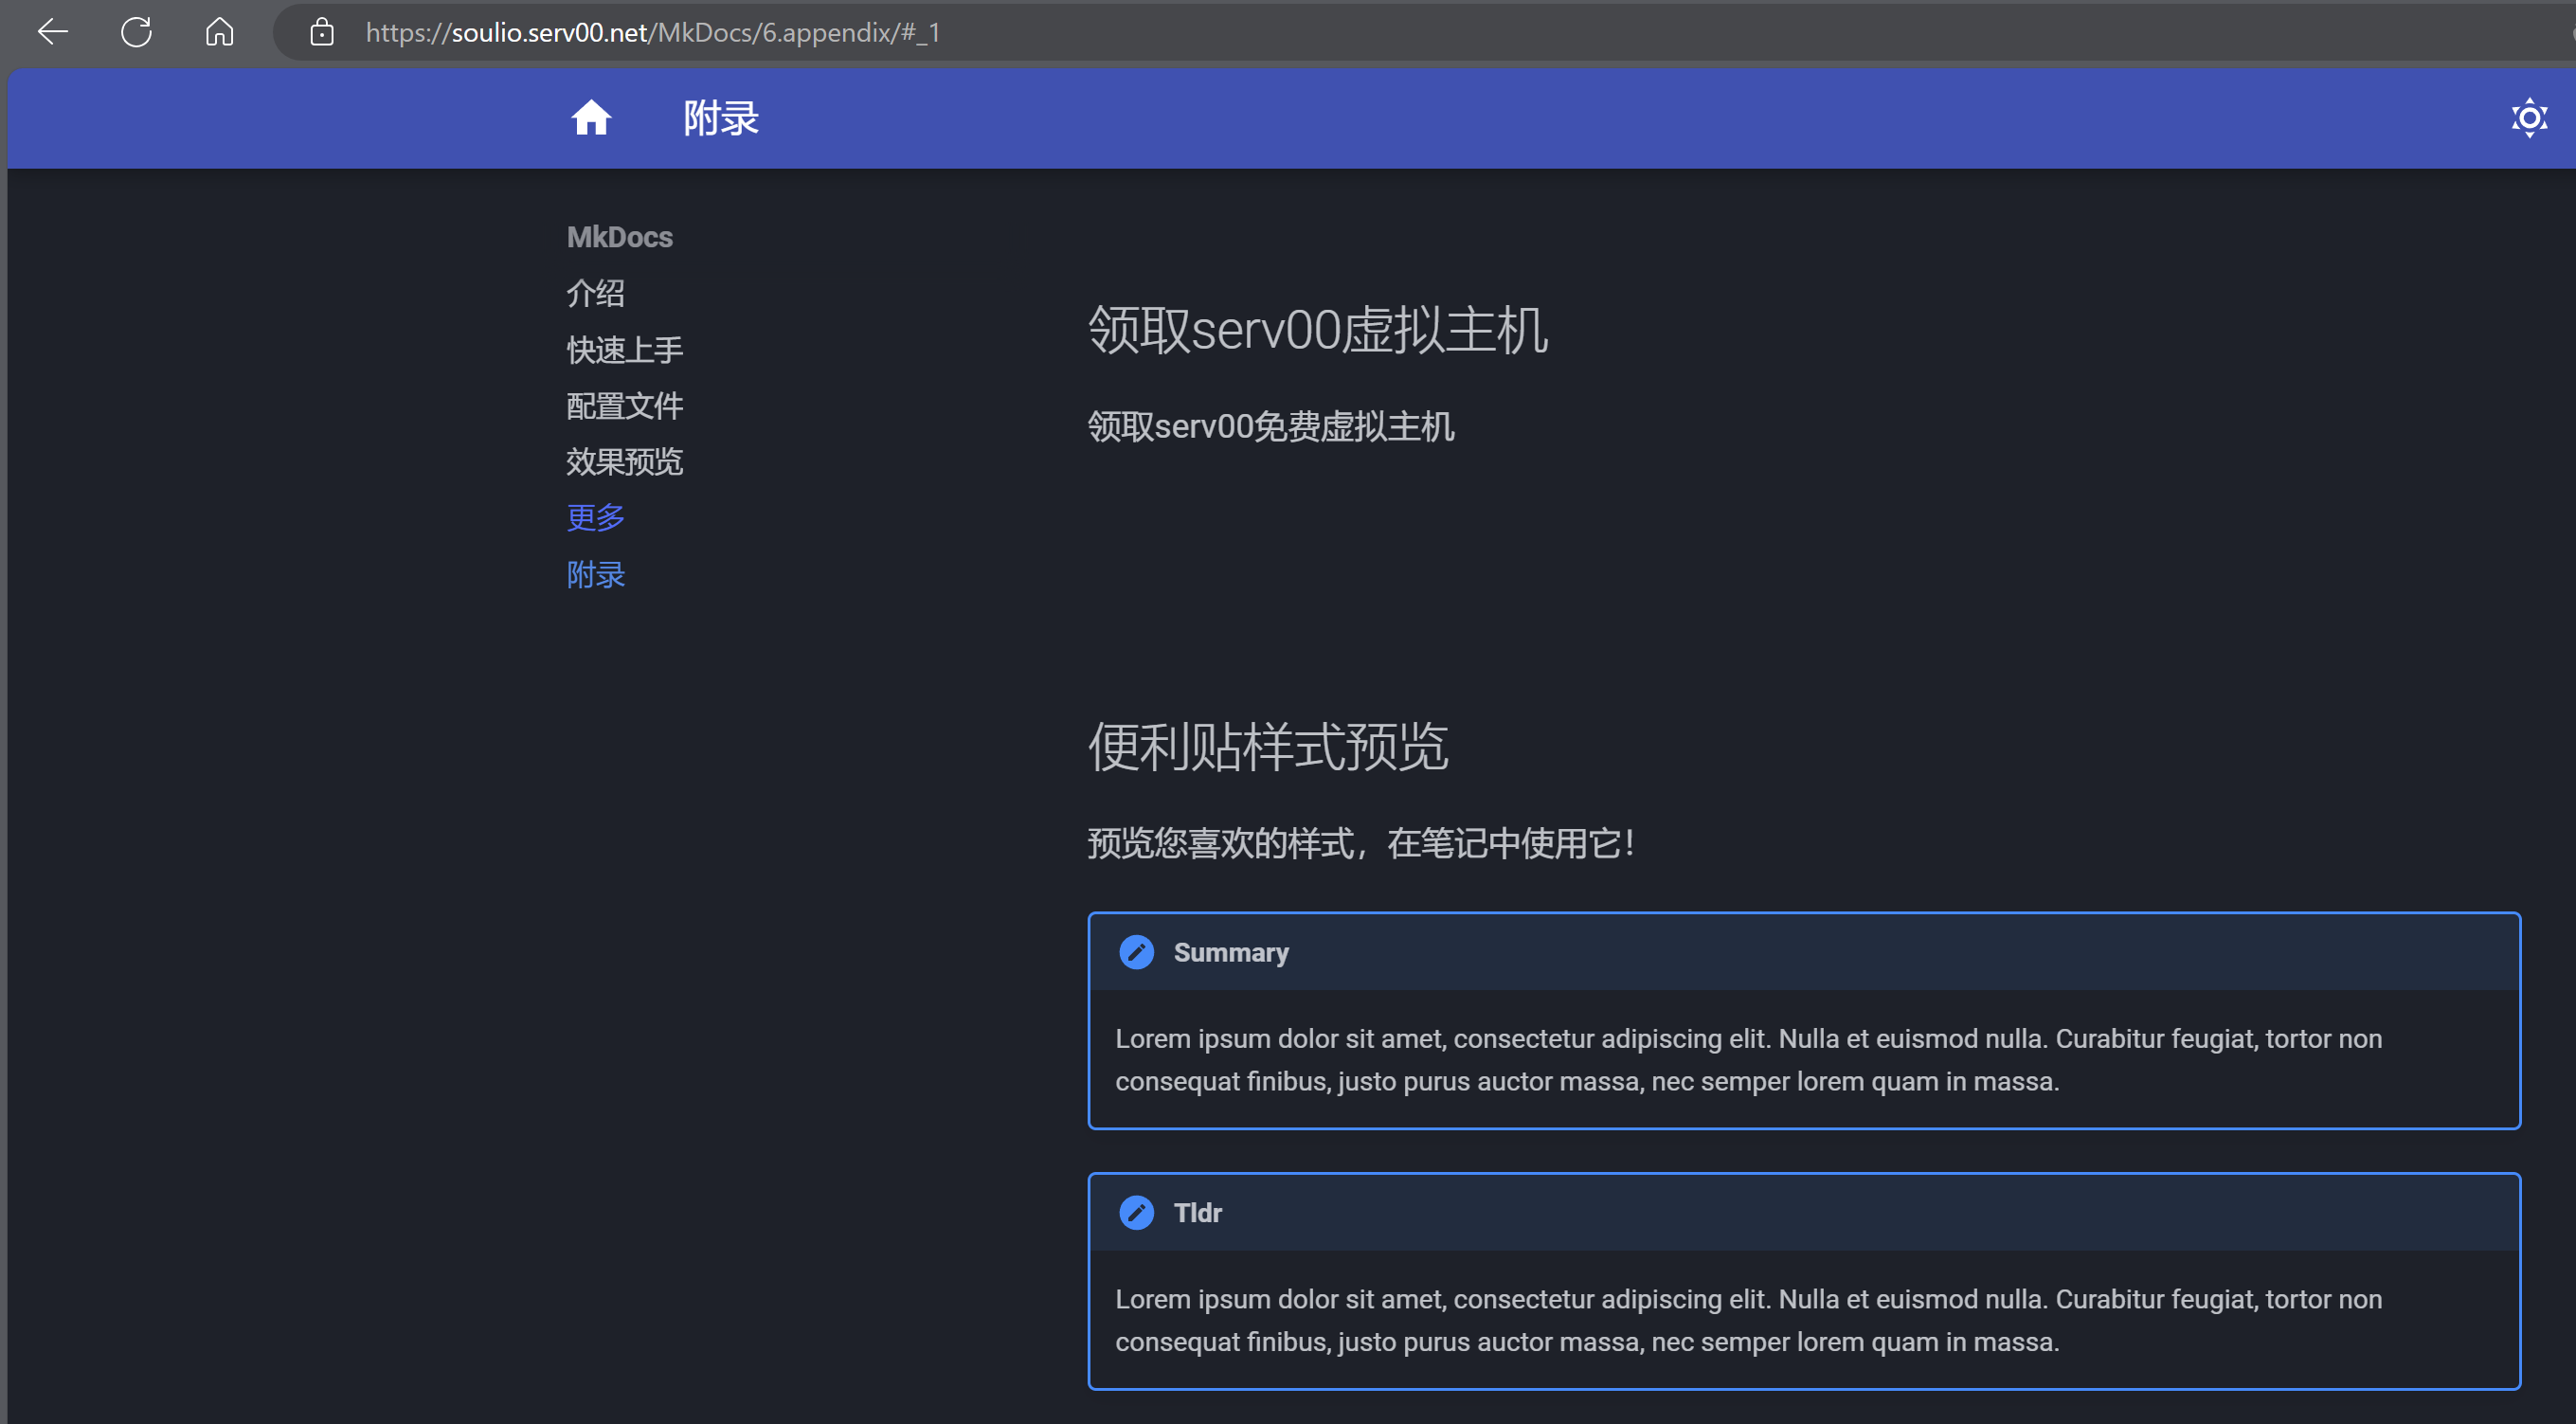Click the Tldr admonition pencil icon
This screenshot has width=2576, height=1424.
pos(1136,1212)
